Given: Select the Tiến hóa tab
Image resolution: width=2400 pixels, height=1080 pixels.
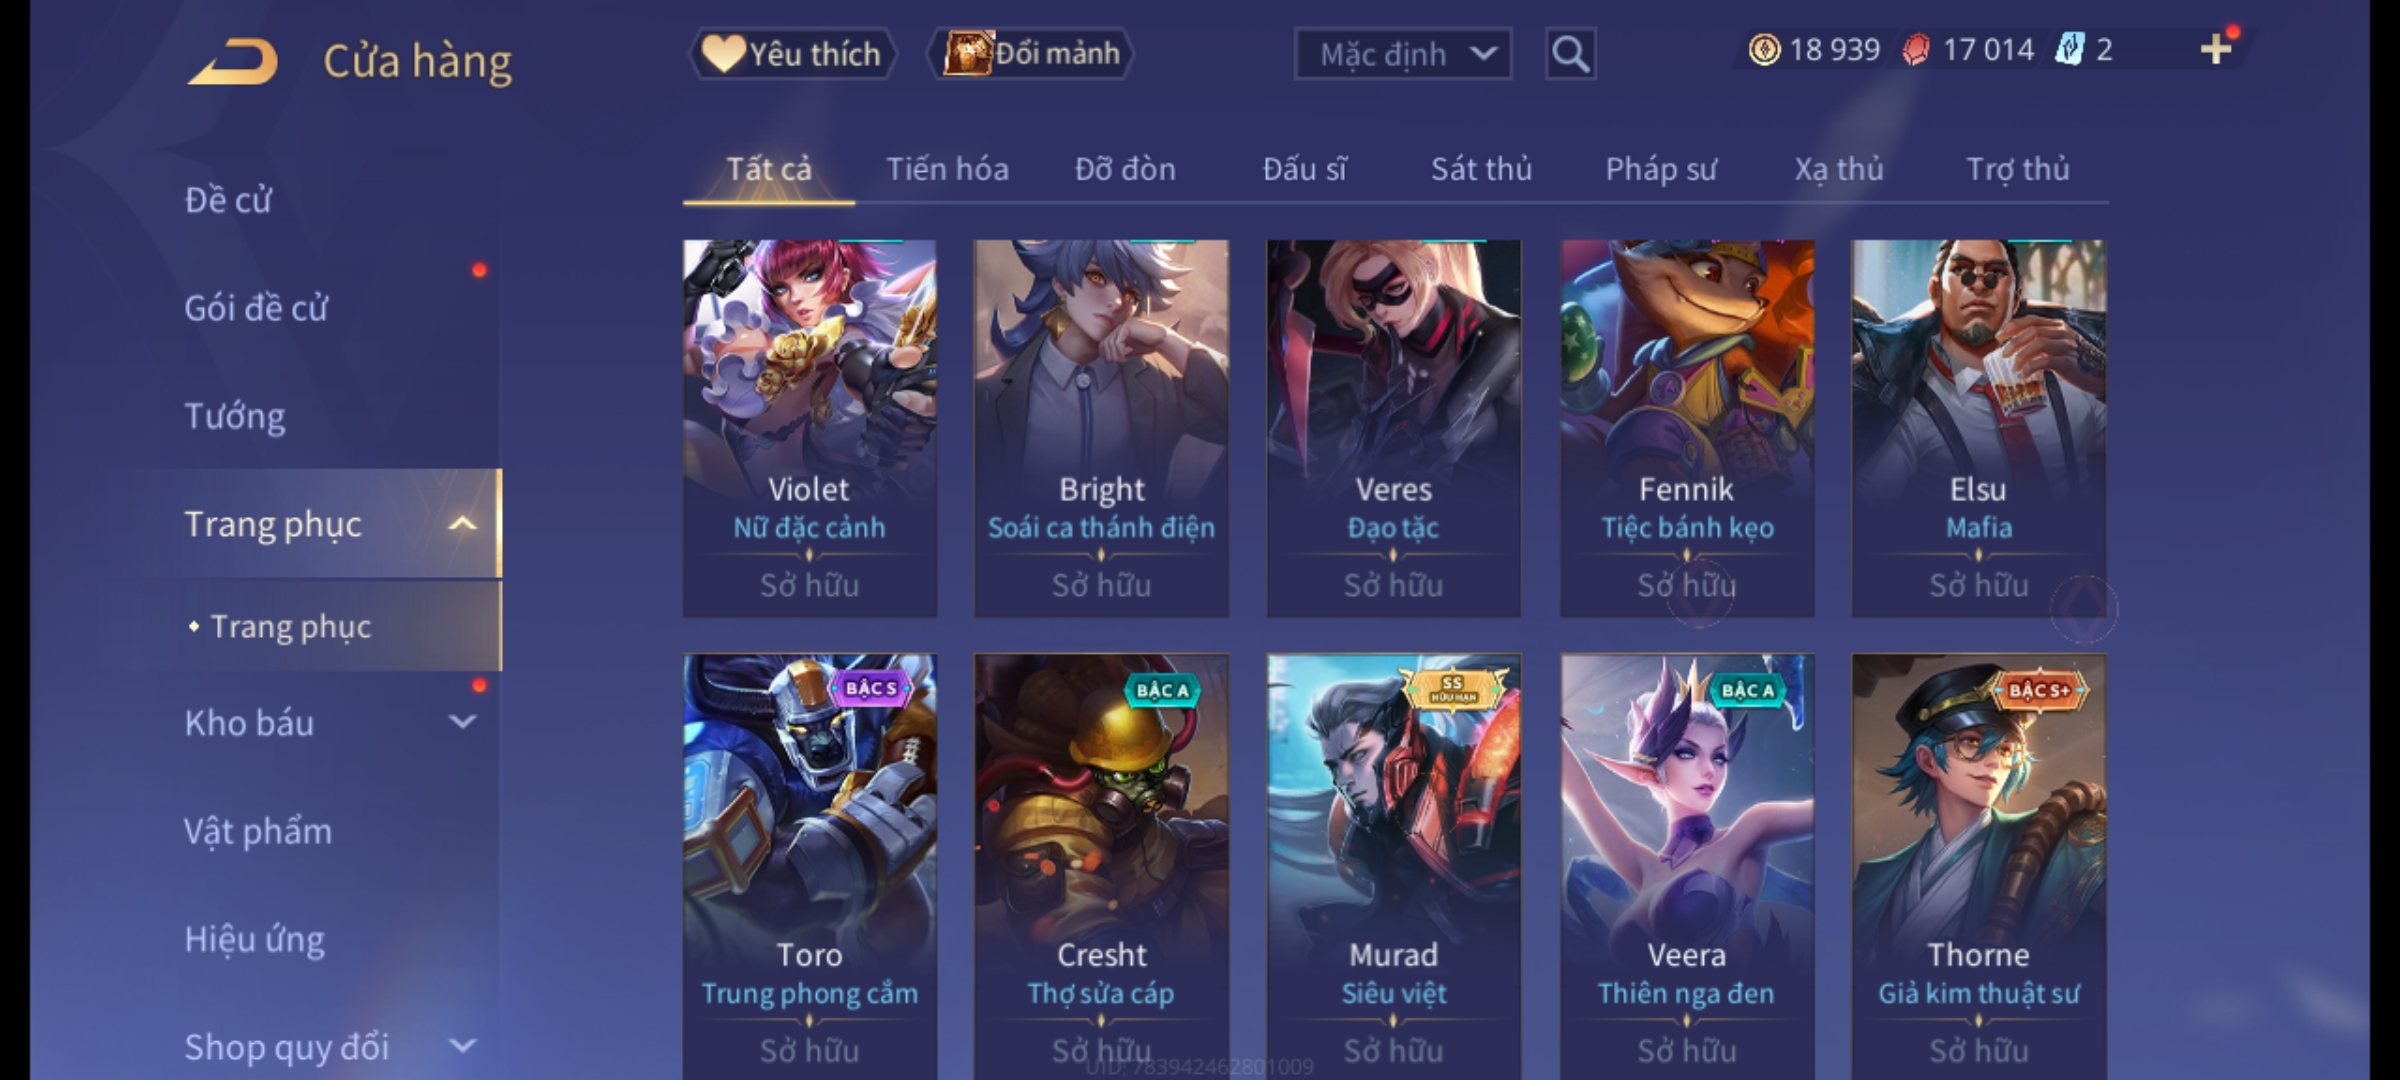Looking at the screenshot, I should pyautogui.click(x=947, y=169).
